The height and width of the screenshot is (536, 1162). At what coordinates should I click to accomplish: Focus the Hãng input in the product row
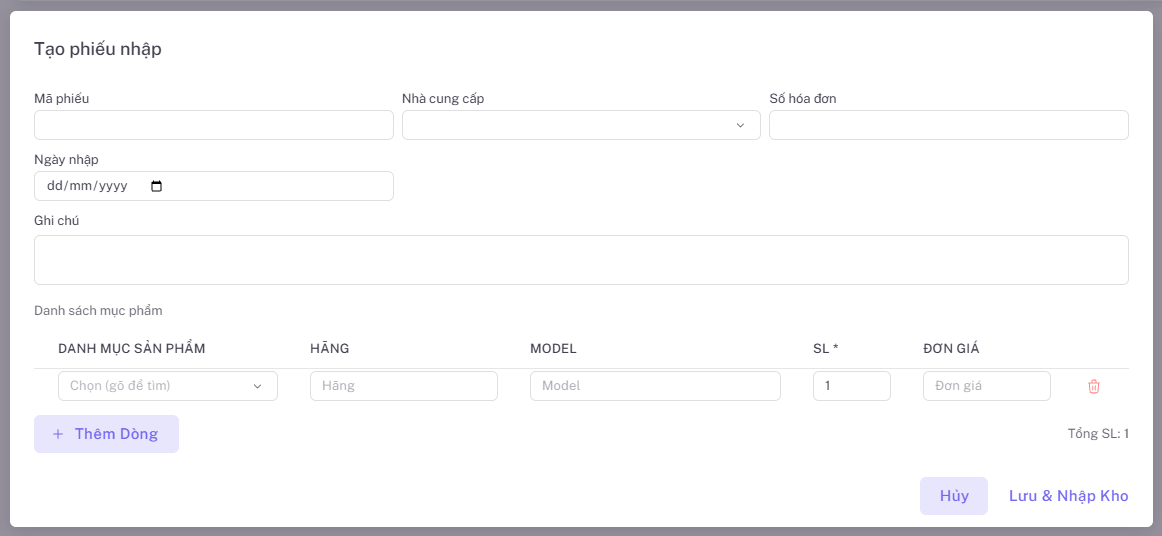tap(404, 386)
